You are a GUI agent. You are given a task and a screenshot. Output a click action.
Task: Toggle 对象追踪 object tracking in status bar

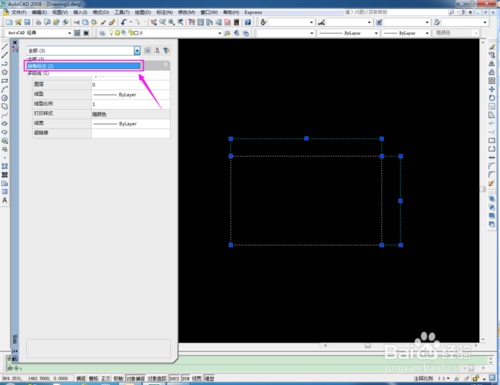coord(157,378)
